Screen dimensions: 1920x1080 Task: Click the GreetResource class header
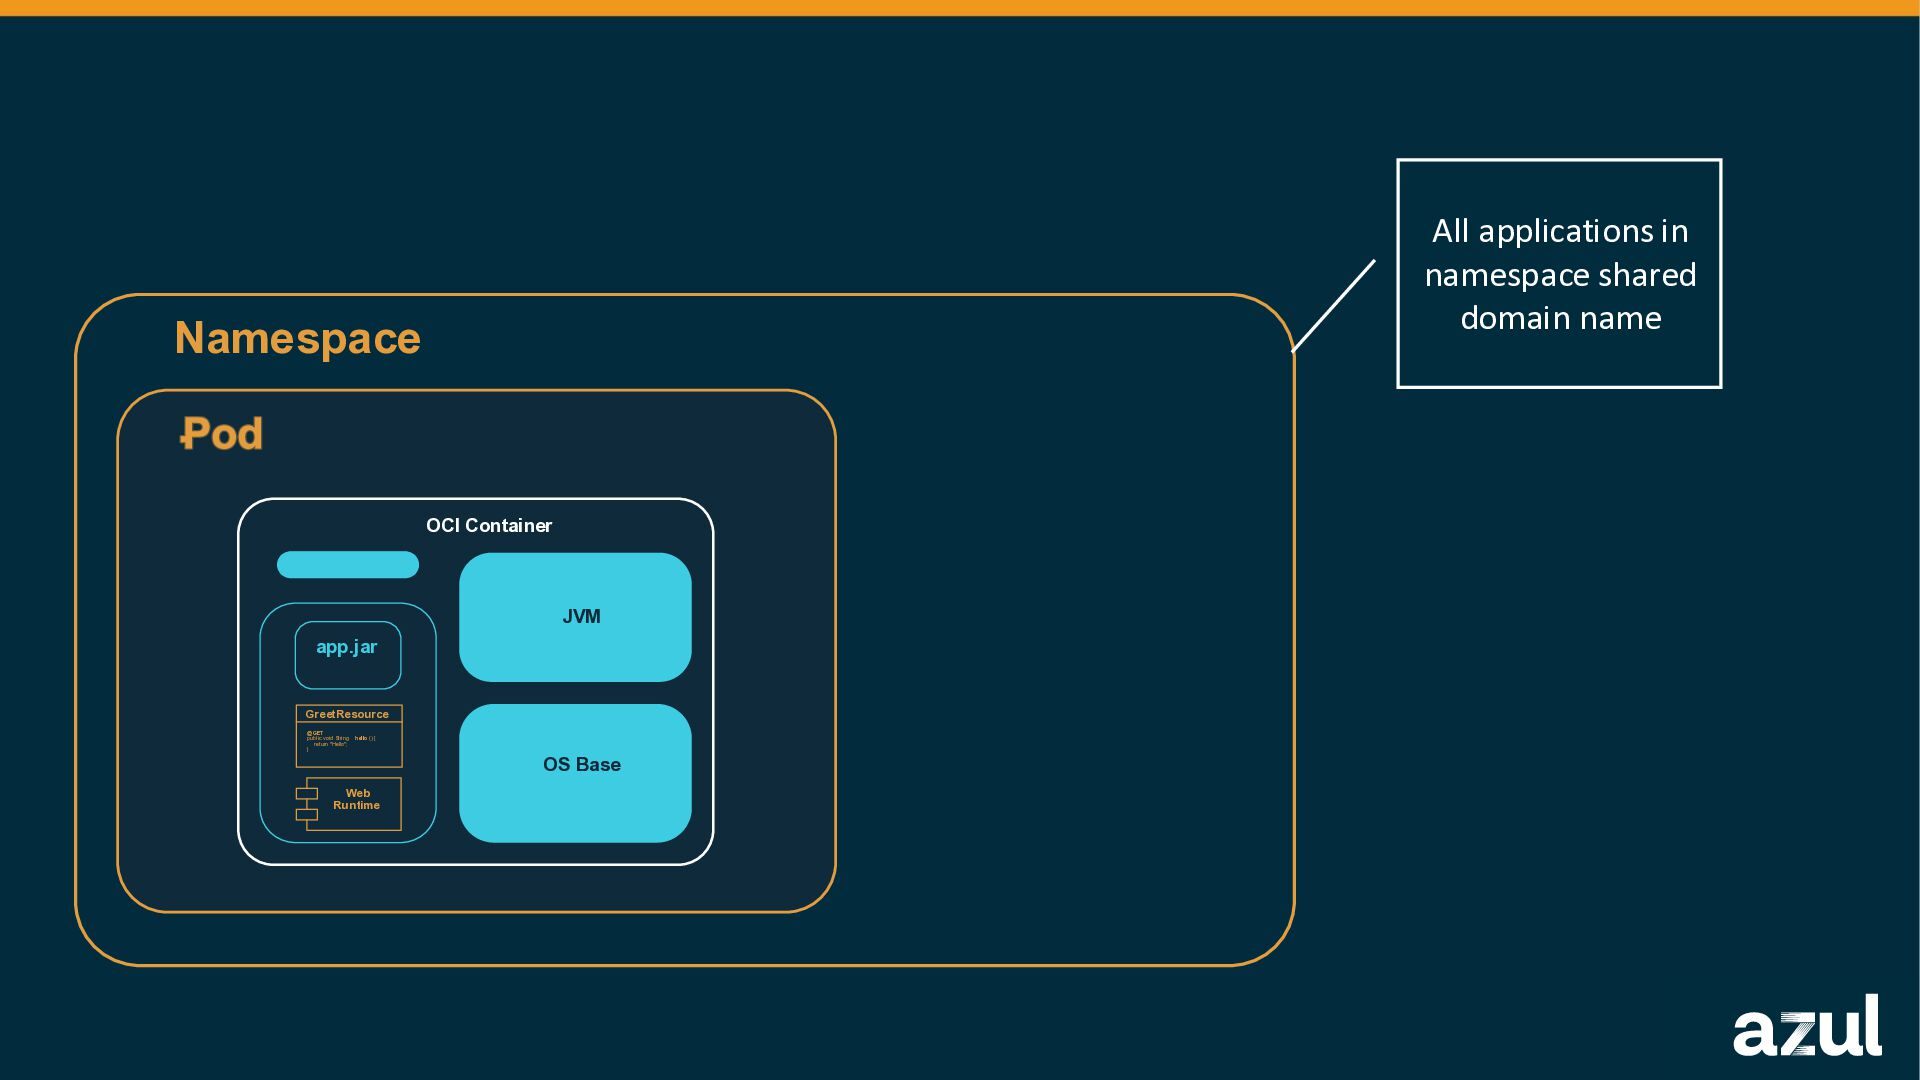(348, 714)
